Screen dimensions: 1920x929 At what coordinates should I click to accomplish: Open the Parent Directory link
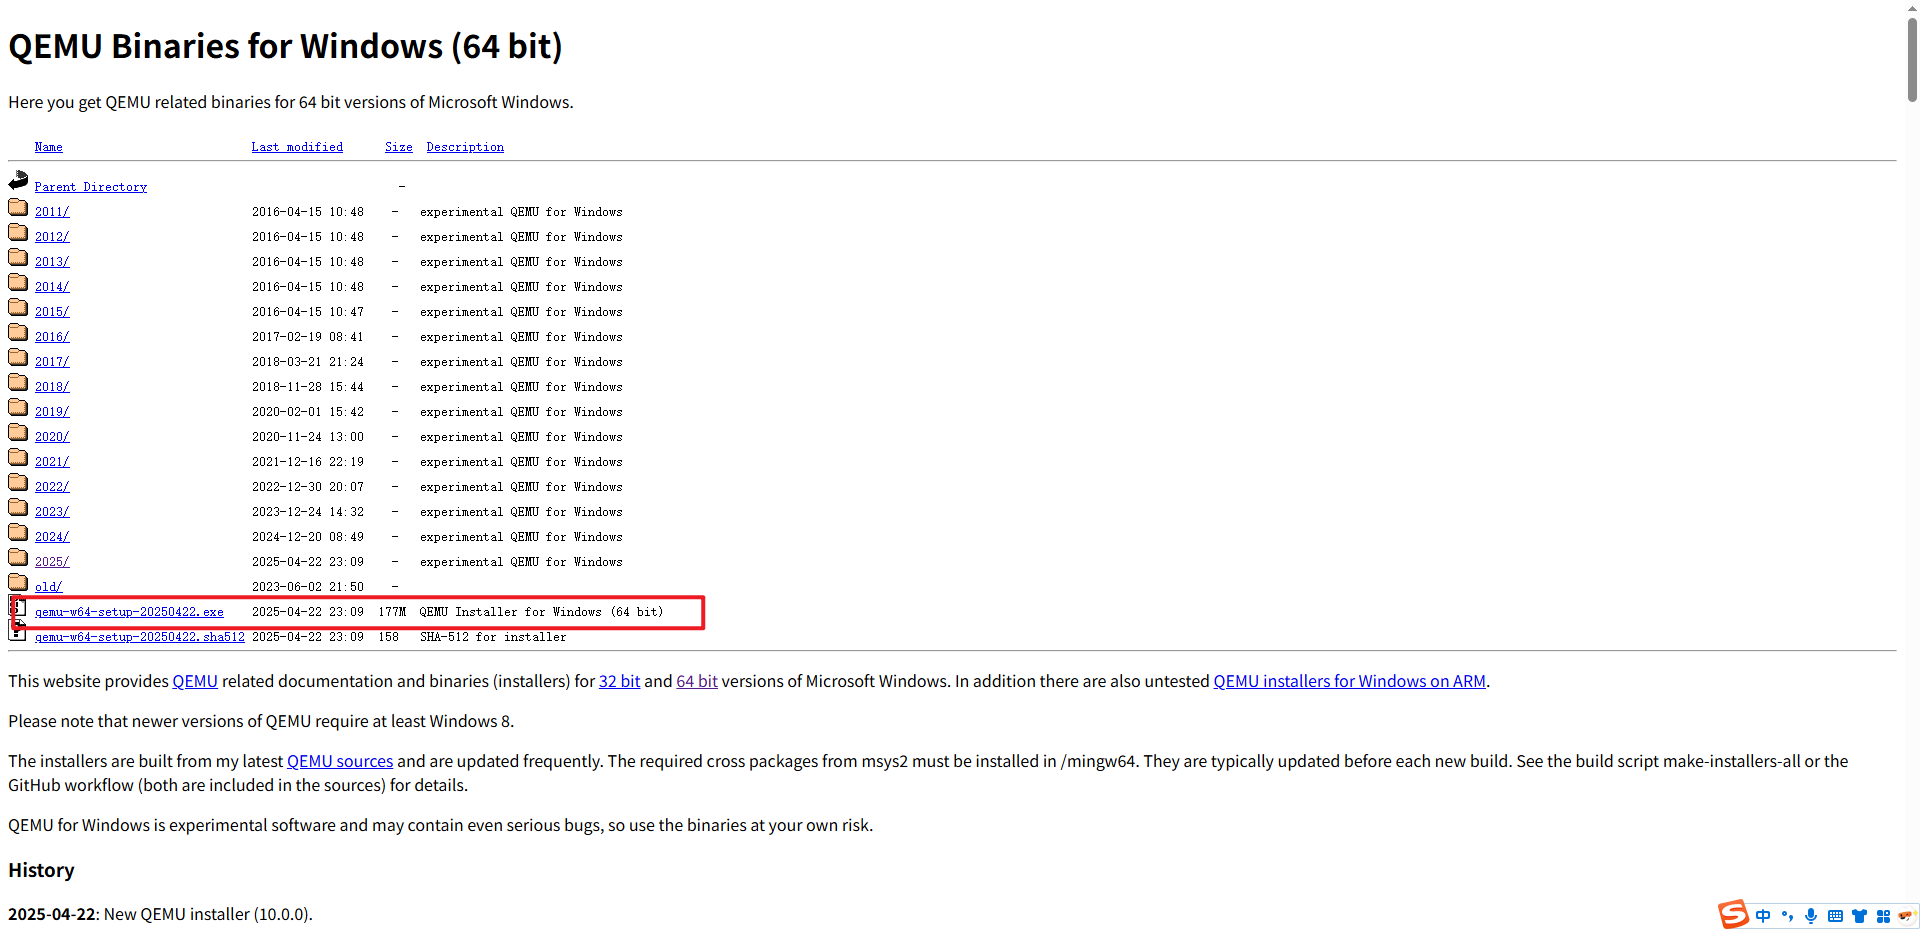point(91,187)
